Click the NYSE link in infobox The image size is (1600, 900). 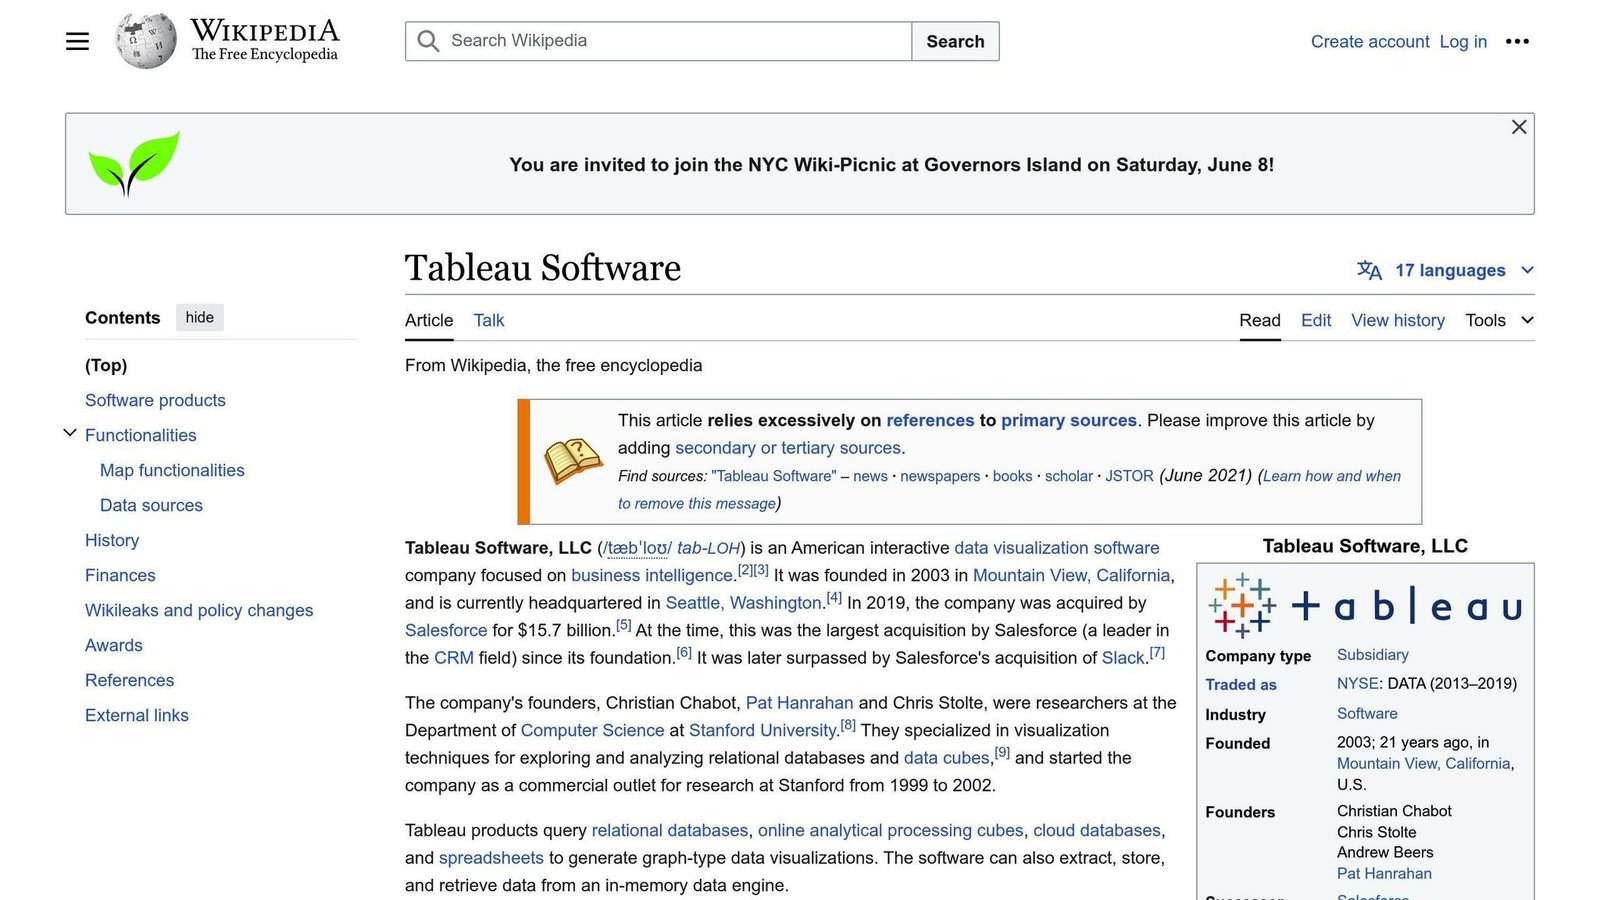point(1360,684)
